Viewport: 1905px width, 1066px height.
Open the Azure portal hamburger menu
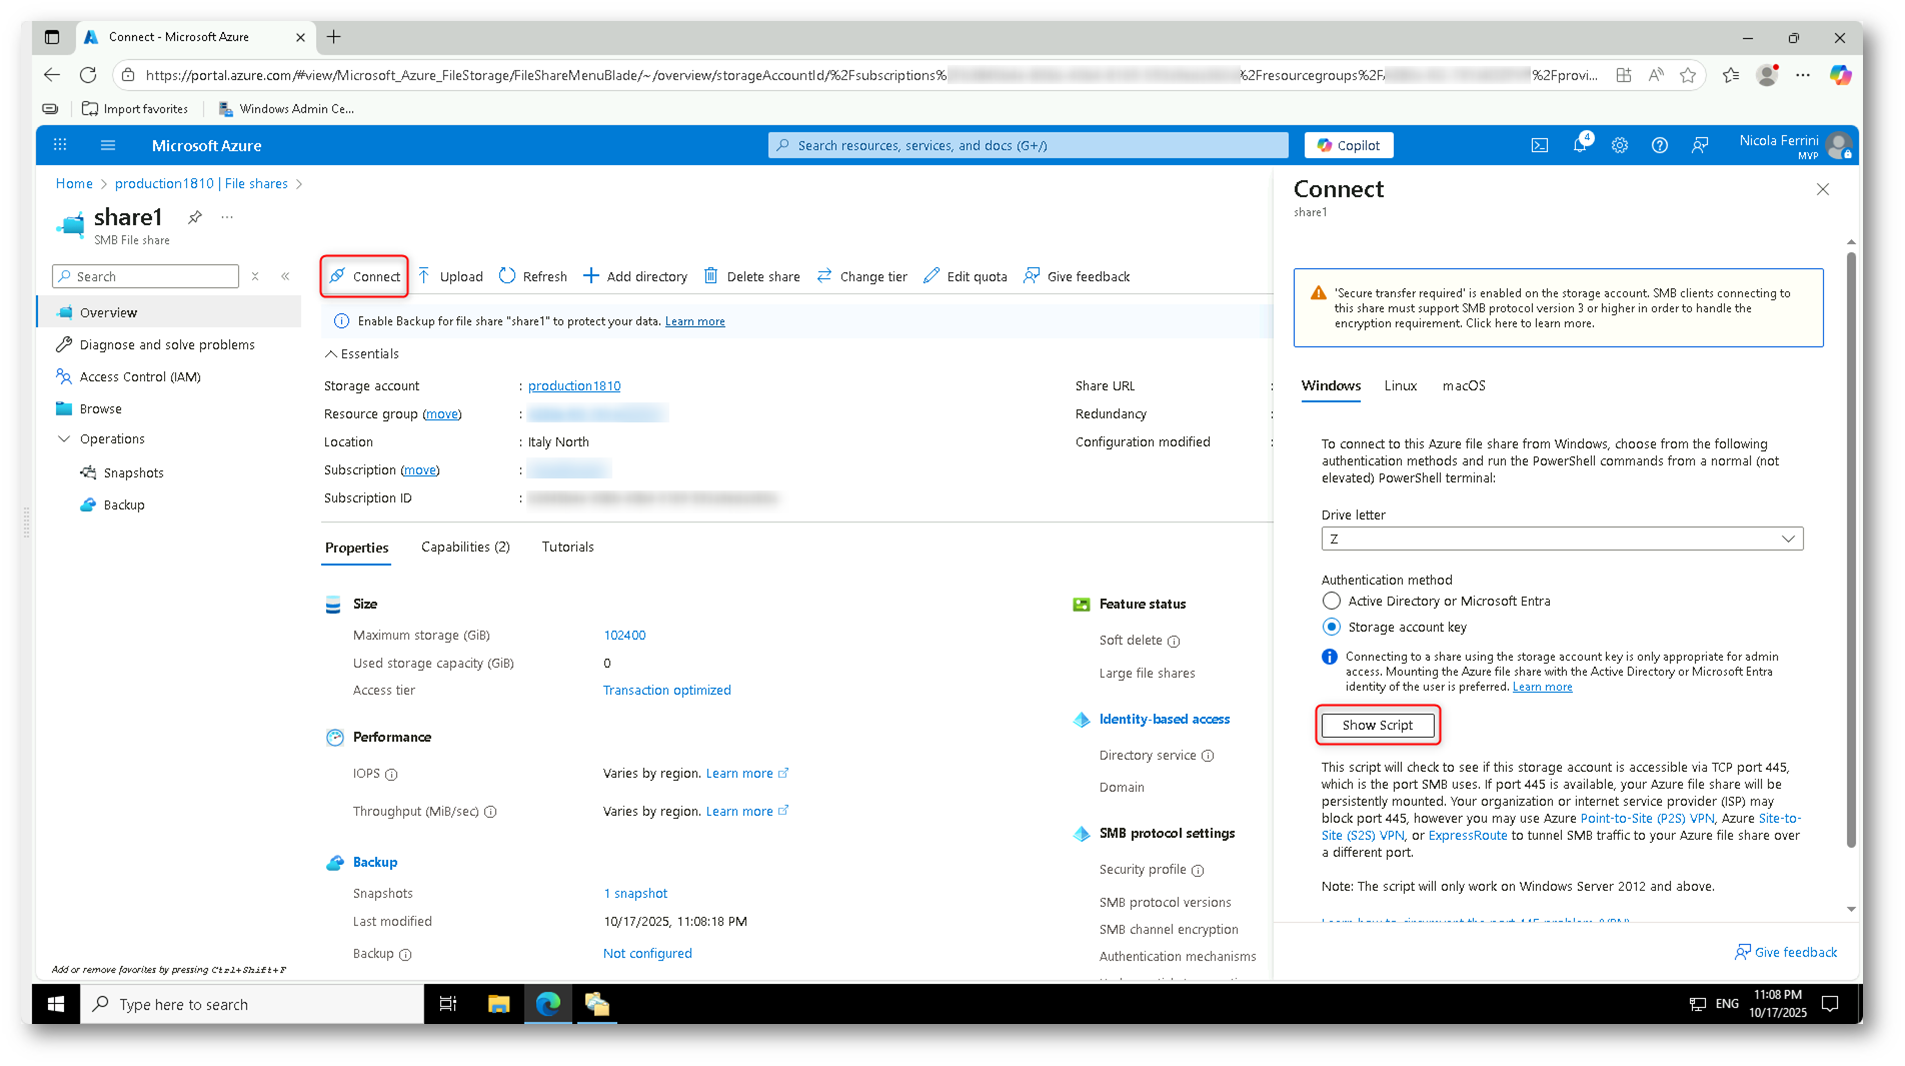coord(108,145)
